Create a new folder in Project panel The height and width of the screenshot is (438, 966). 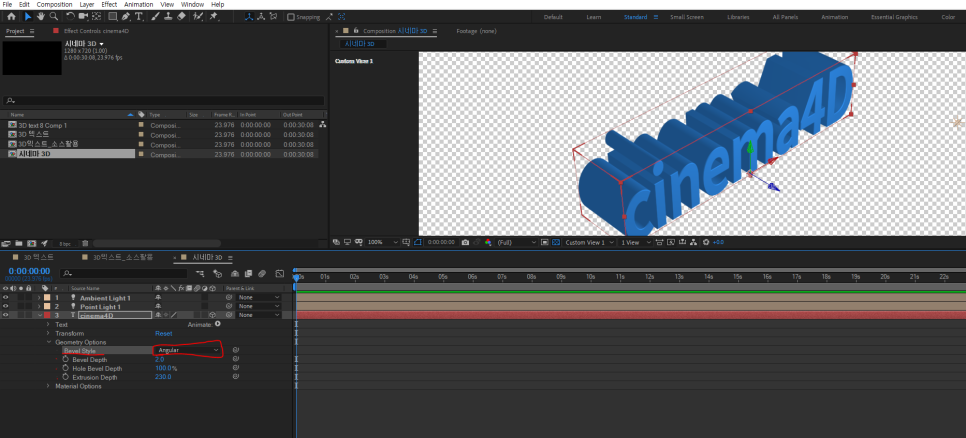(19, 243)
